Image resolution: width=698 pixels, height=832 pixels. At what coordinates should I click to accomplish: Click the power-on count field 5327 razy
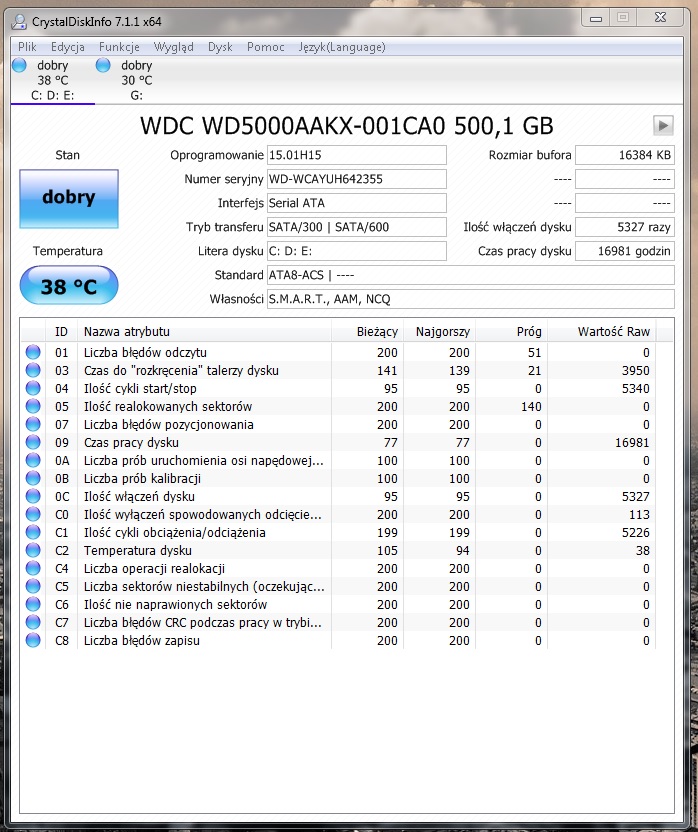click(x=625, y=227)
